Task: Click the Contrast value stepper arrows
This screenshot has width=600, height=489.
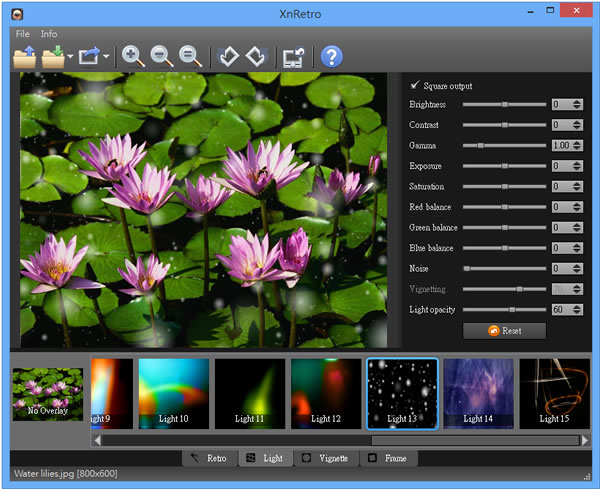Action: click(x=577, y=125)
